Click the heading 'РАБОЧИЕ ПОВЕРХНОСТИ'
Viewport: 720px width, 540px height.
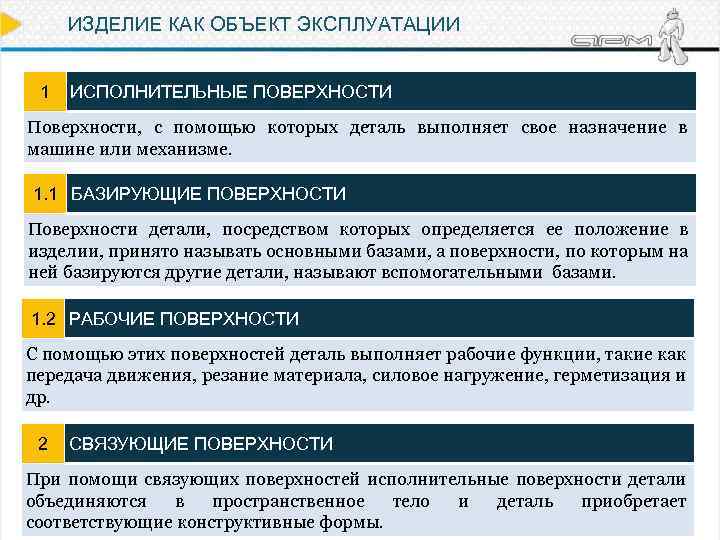coord(184,319)
